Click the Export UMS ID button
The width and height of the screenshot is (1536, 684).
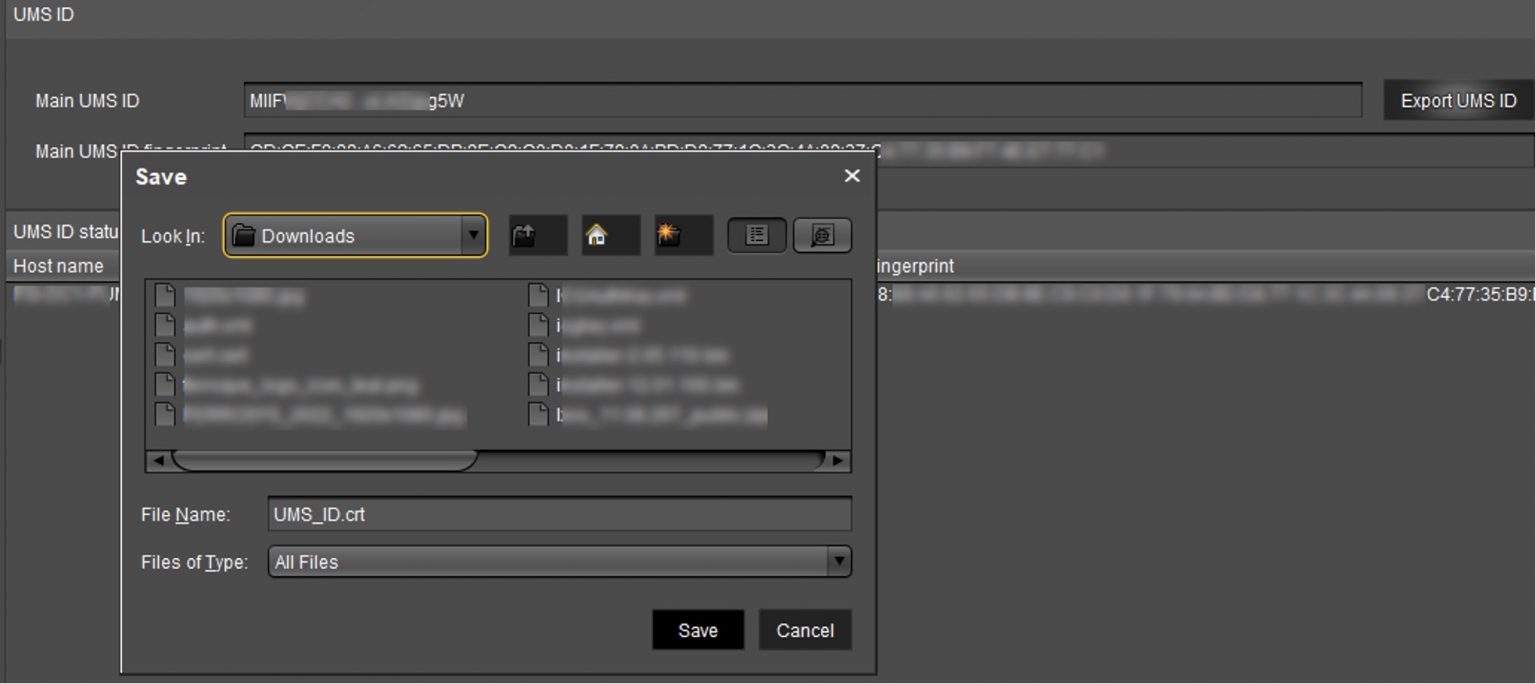click(x=1458, y=100)
